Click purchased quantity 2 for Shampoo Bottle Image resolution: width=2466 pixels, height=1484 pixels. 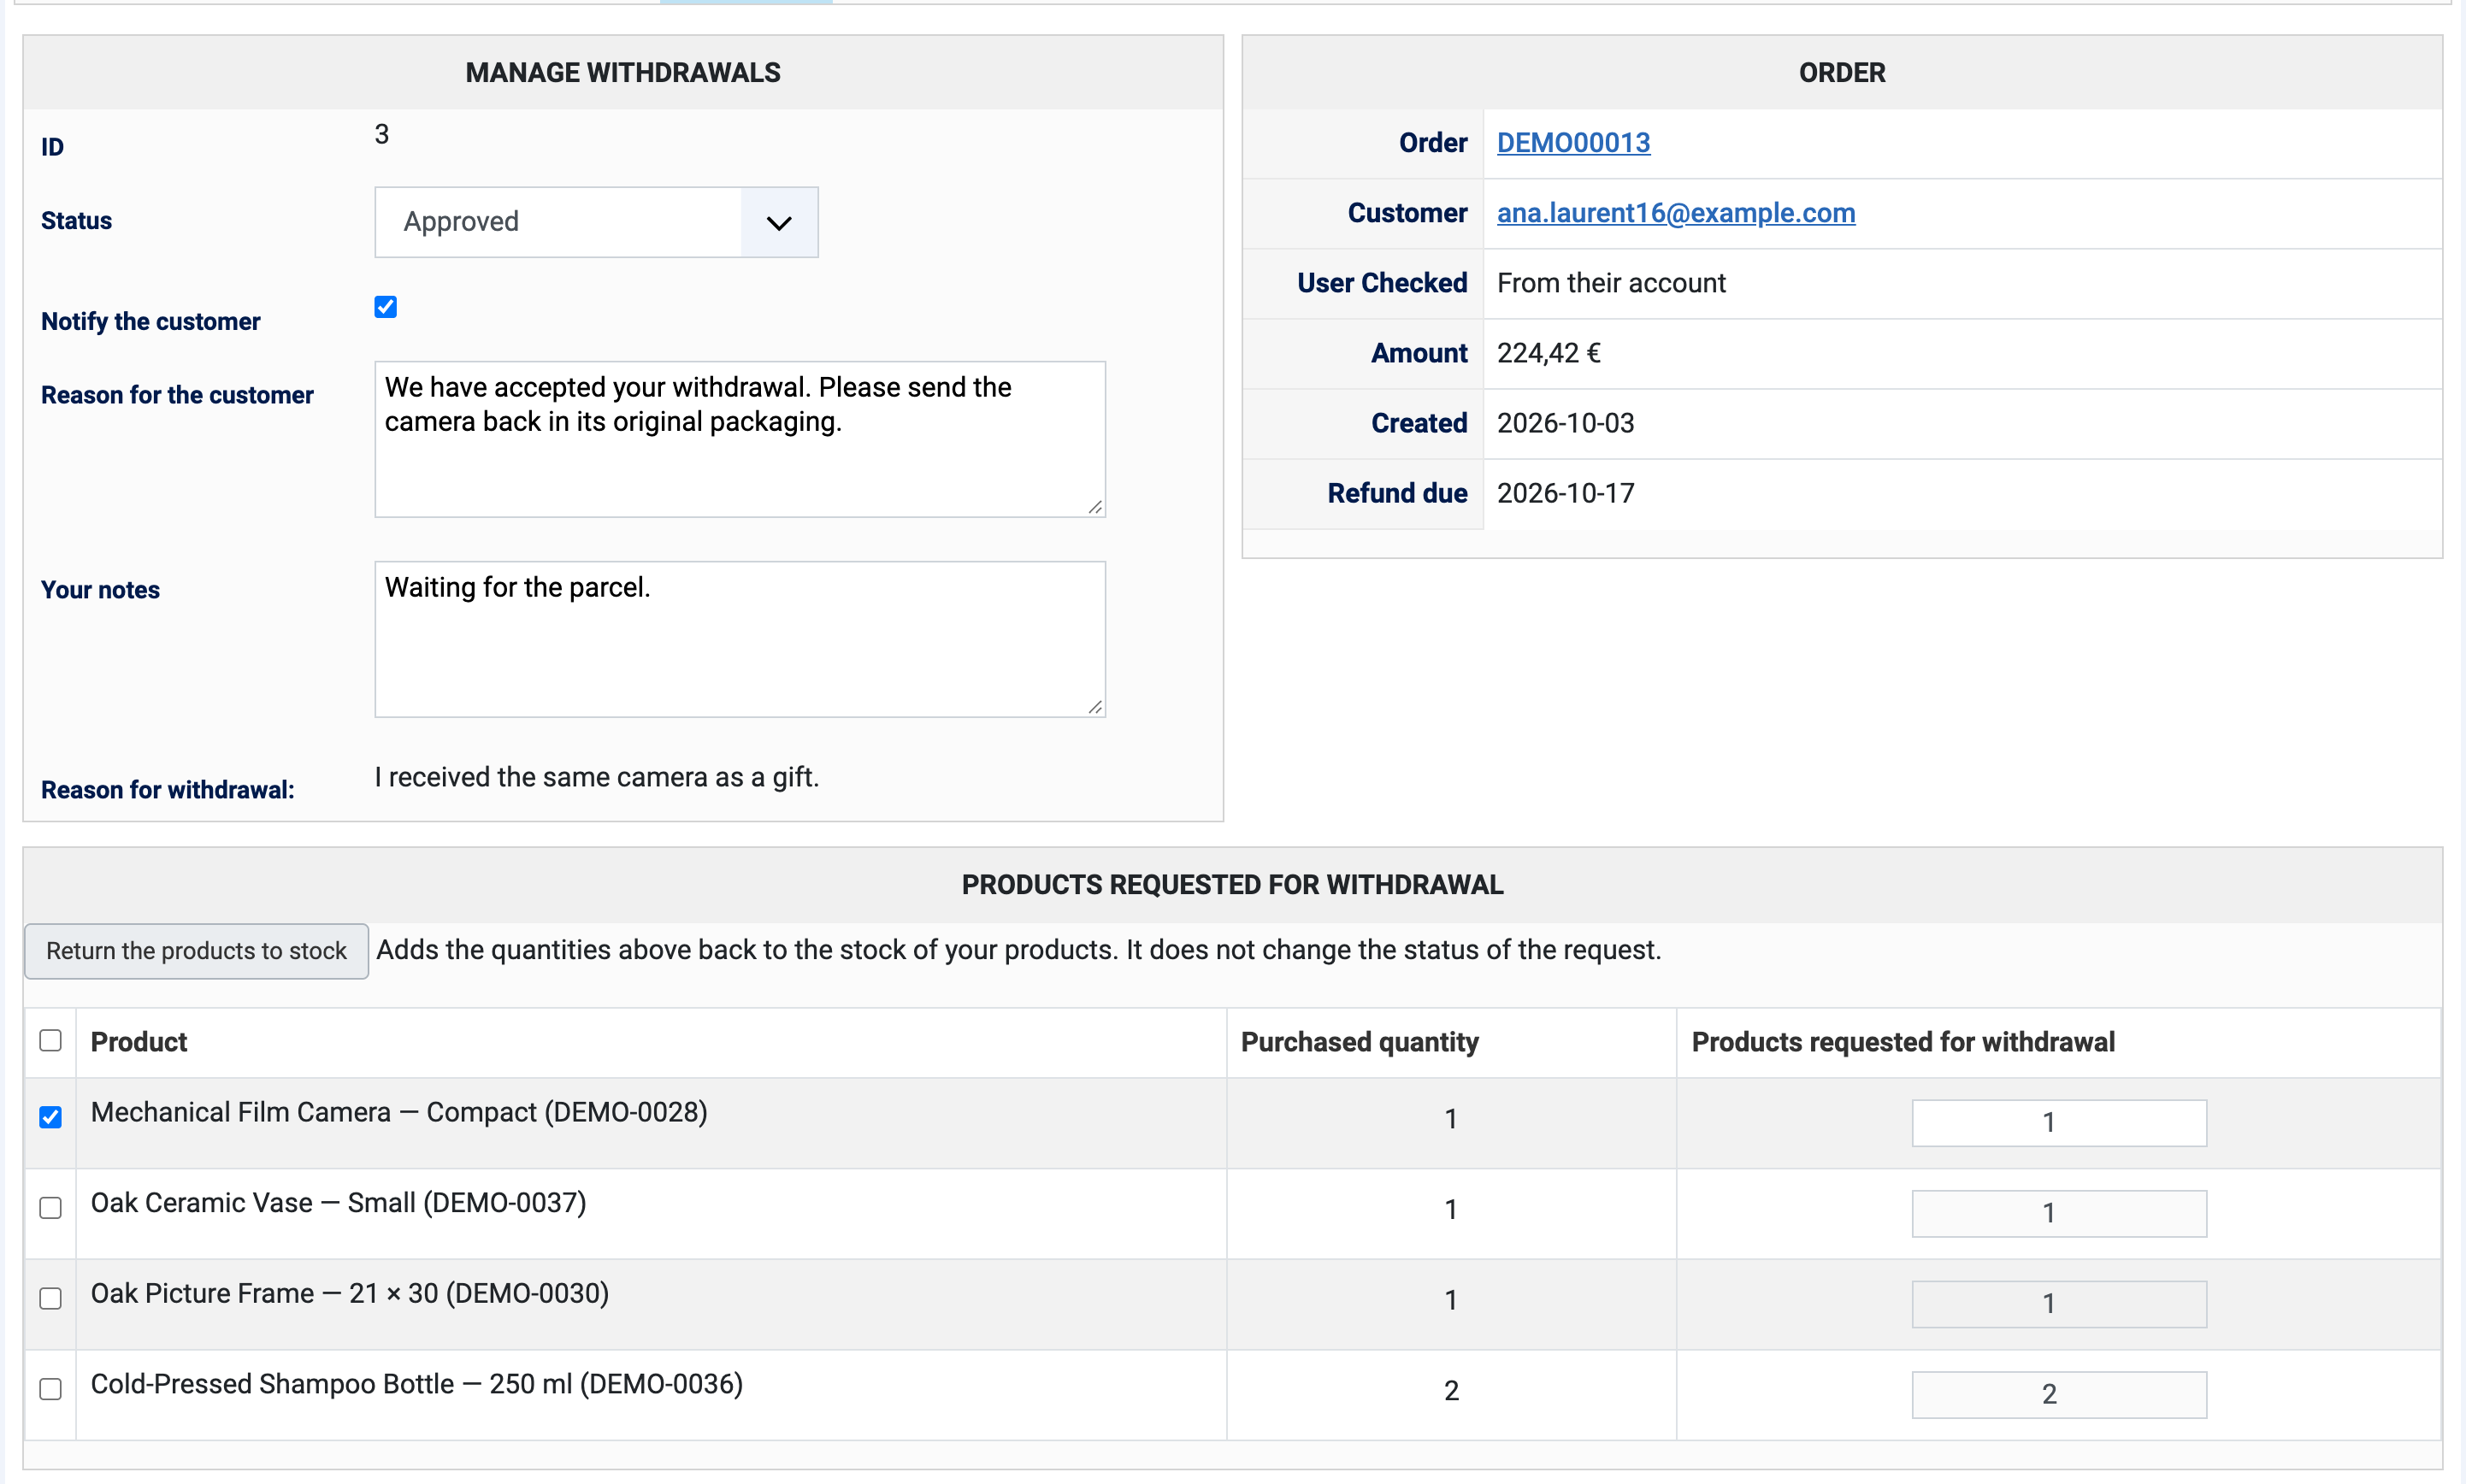coord(1452,1391)
